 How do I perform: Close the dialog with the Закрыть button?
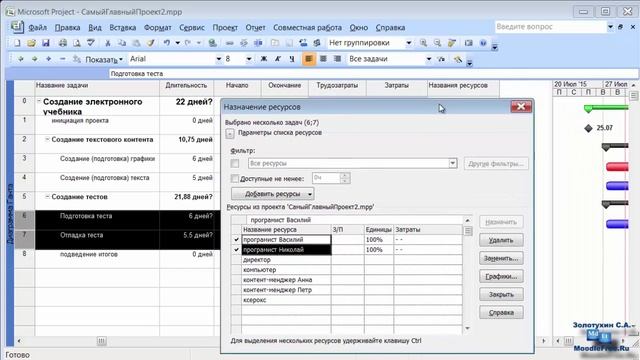pyautogui.click(x=501, y=294)
